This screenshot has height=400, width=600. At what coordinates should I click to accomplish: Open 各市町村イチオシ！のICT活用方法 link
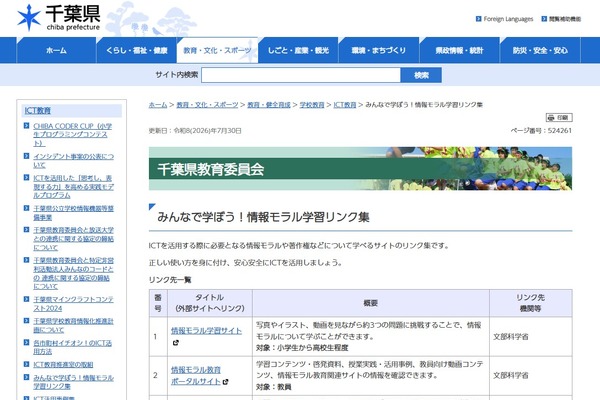tap(73, 347)
